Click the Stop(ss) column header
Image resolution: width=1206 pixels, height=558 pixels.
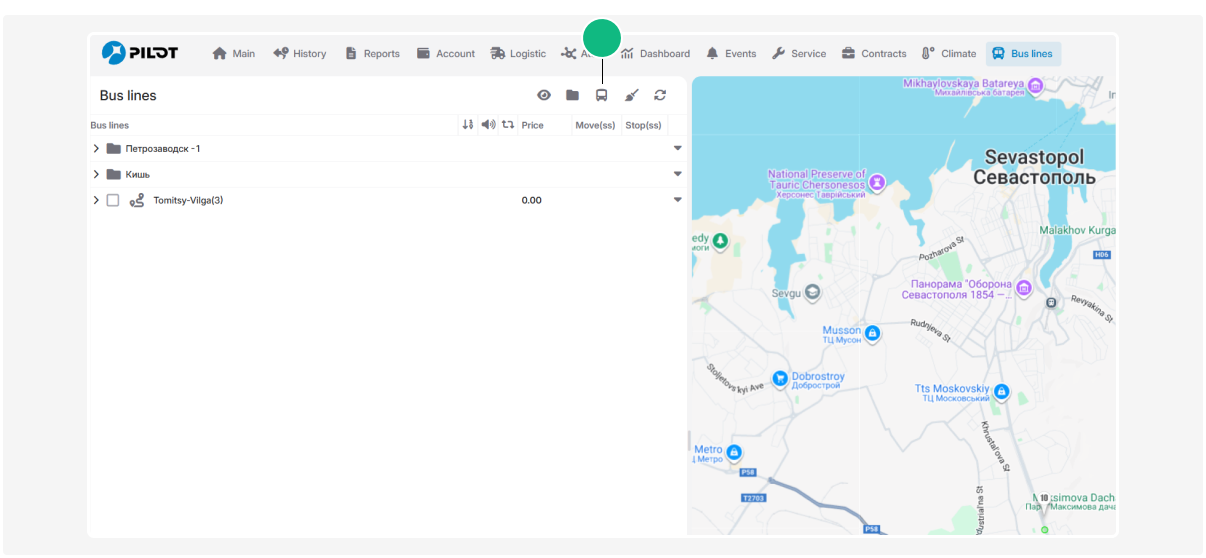pyautogui.click(x=643, y=125)
